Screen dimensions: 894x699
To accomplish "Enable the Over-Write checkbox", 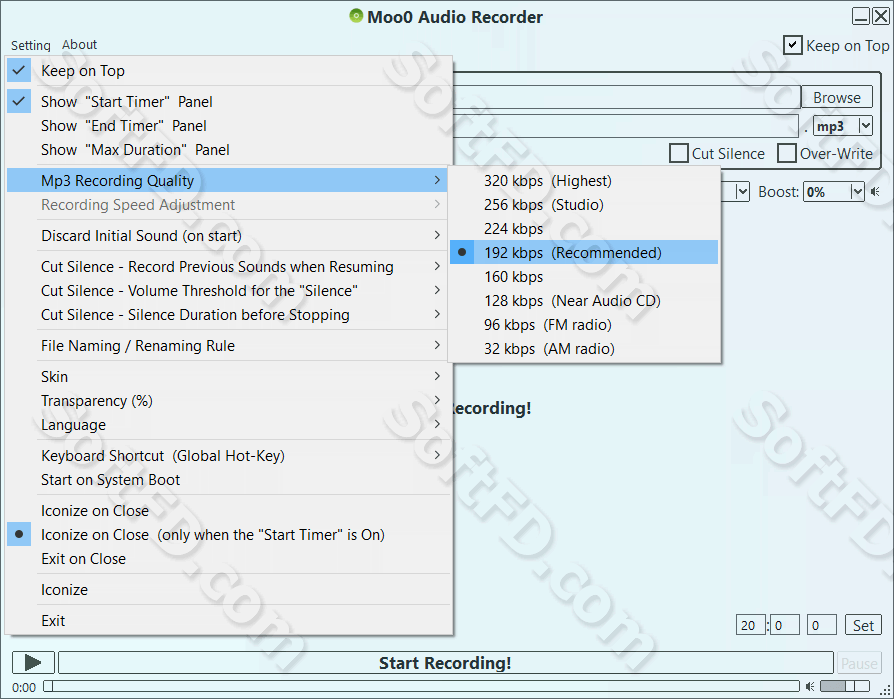I will click(787, 153).
